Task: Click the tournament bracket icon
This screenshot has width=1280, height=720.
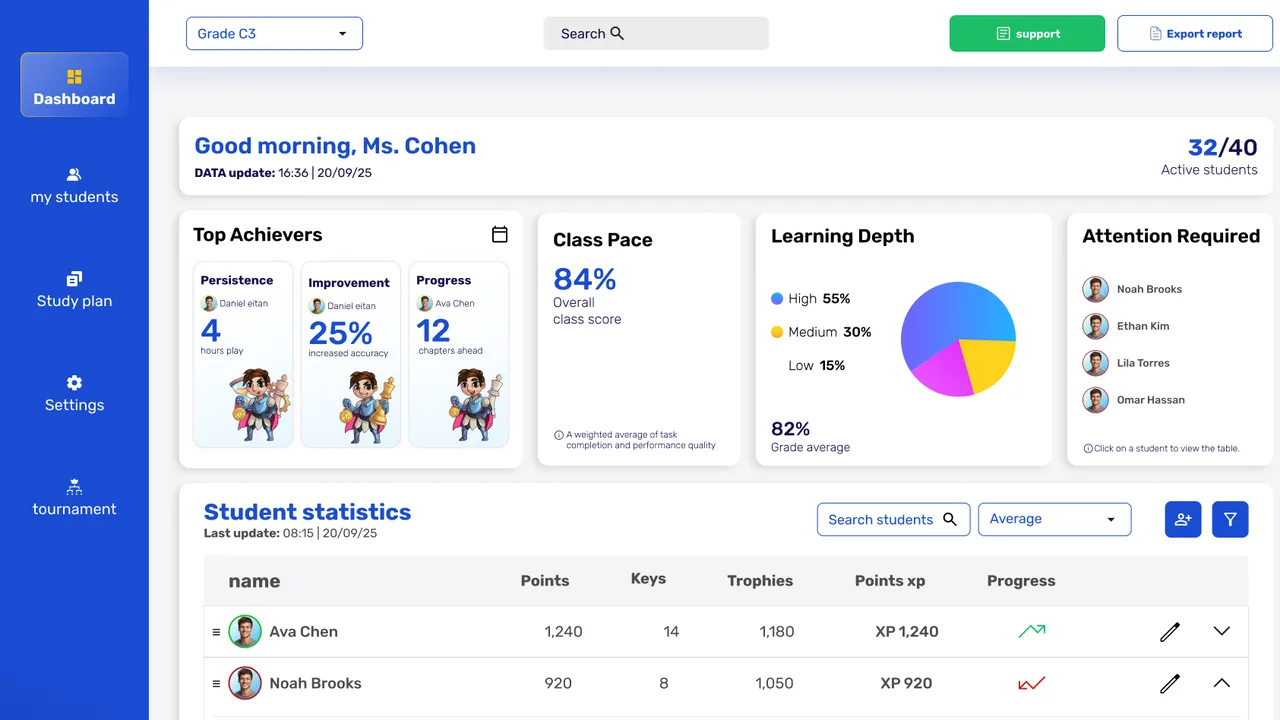Action: [74, 487]
